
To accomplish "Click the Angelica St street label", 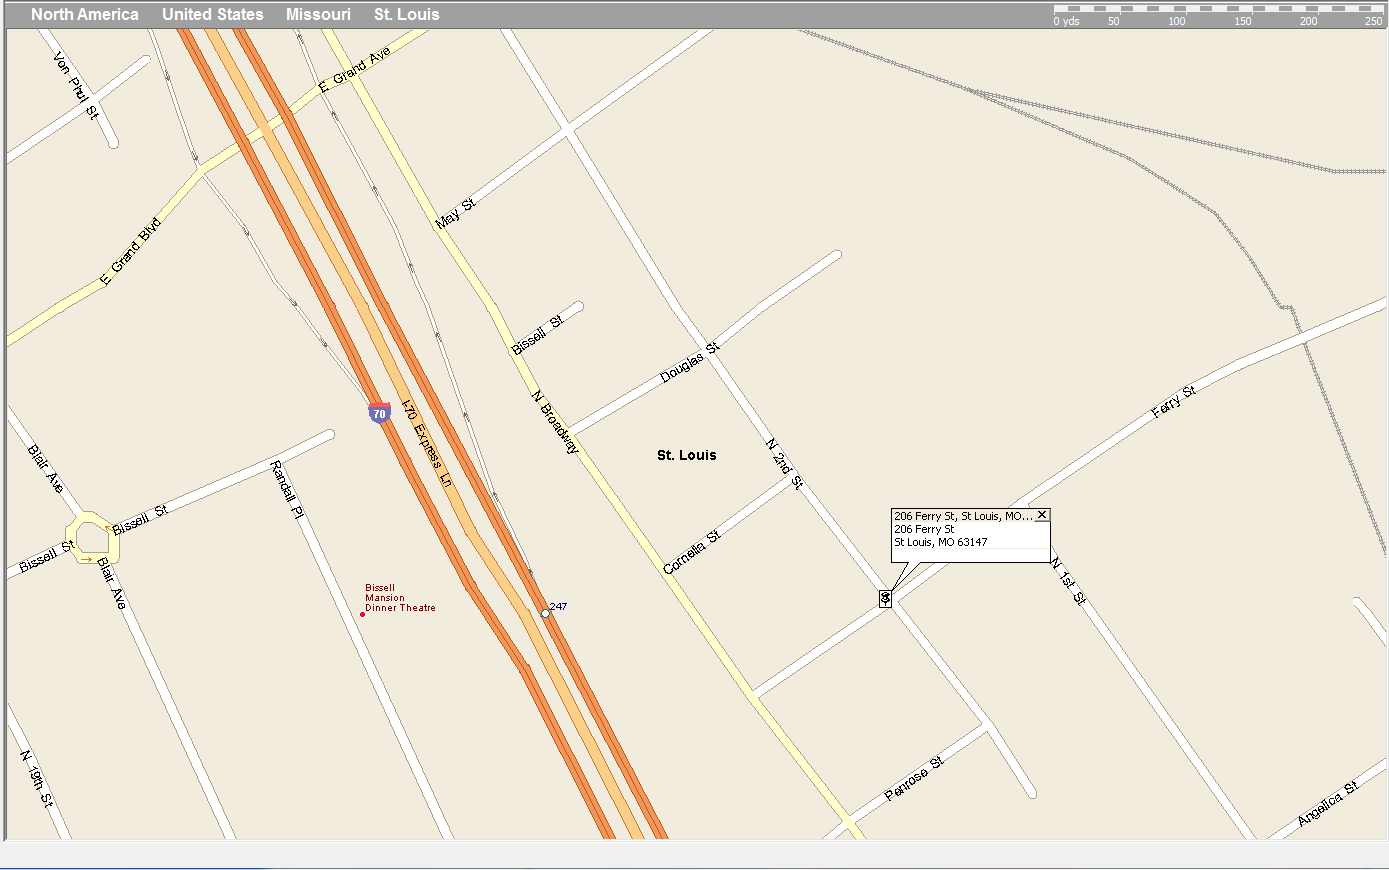I will (1328, 804).
